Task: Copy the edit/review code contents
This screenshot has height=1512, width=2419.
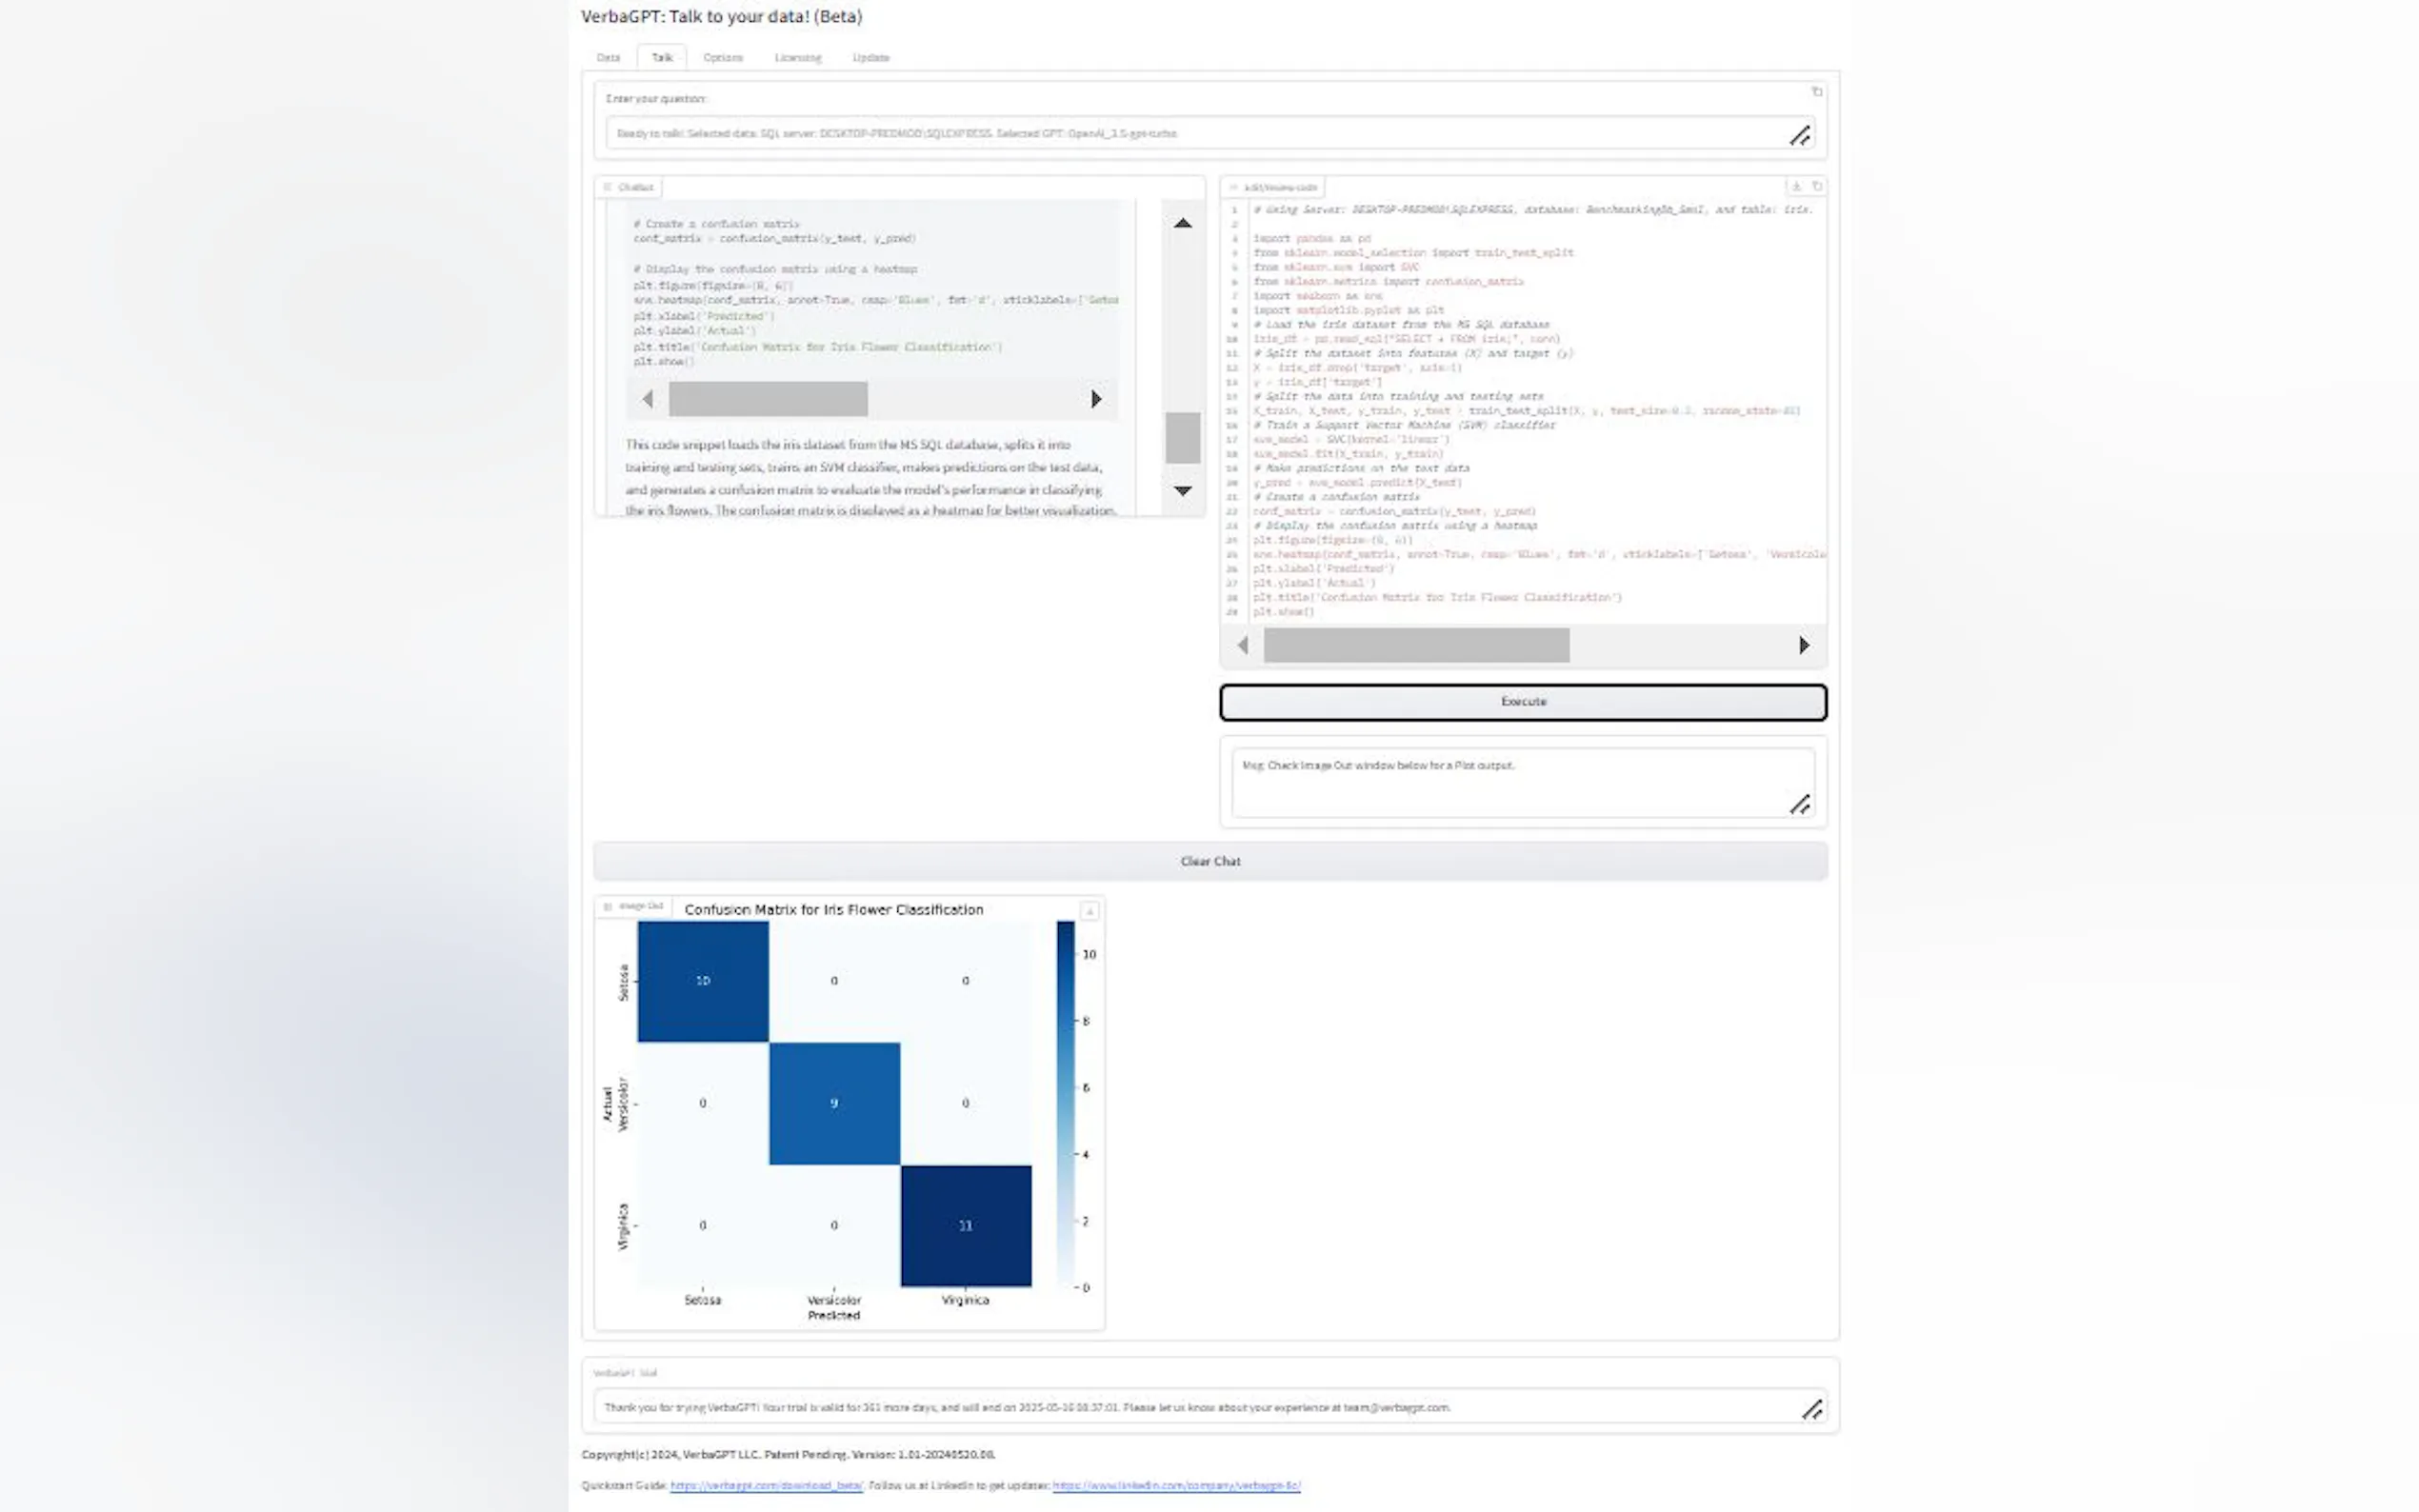Action: 1816,186
